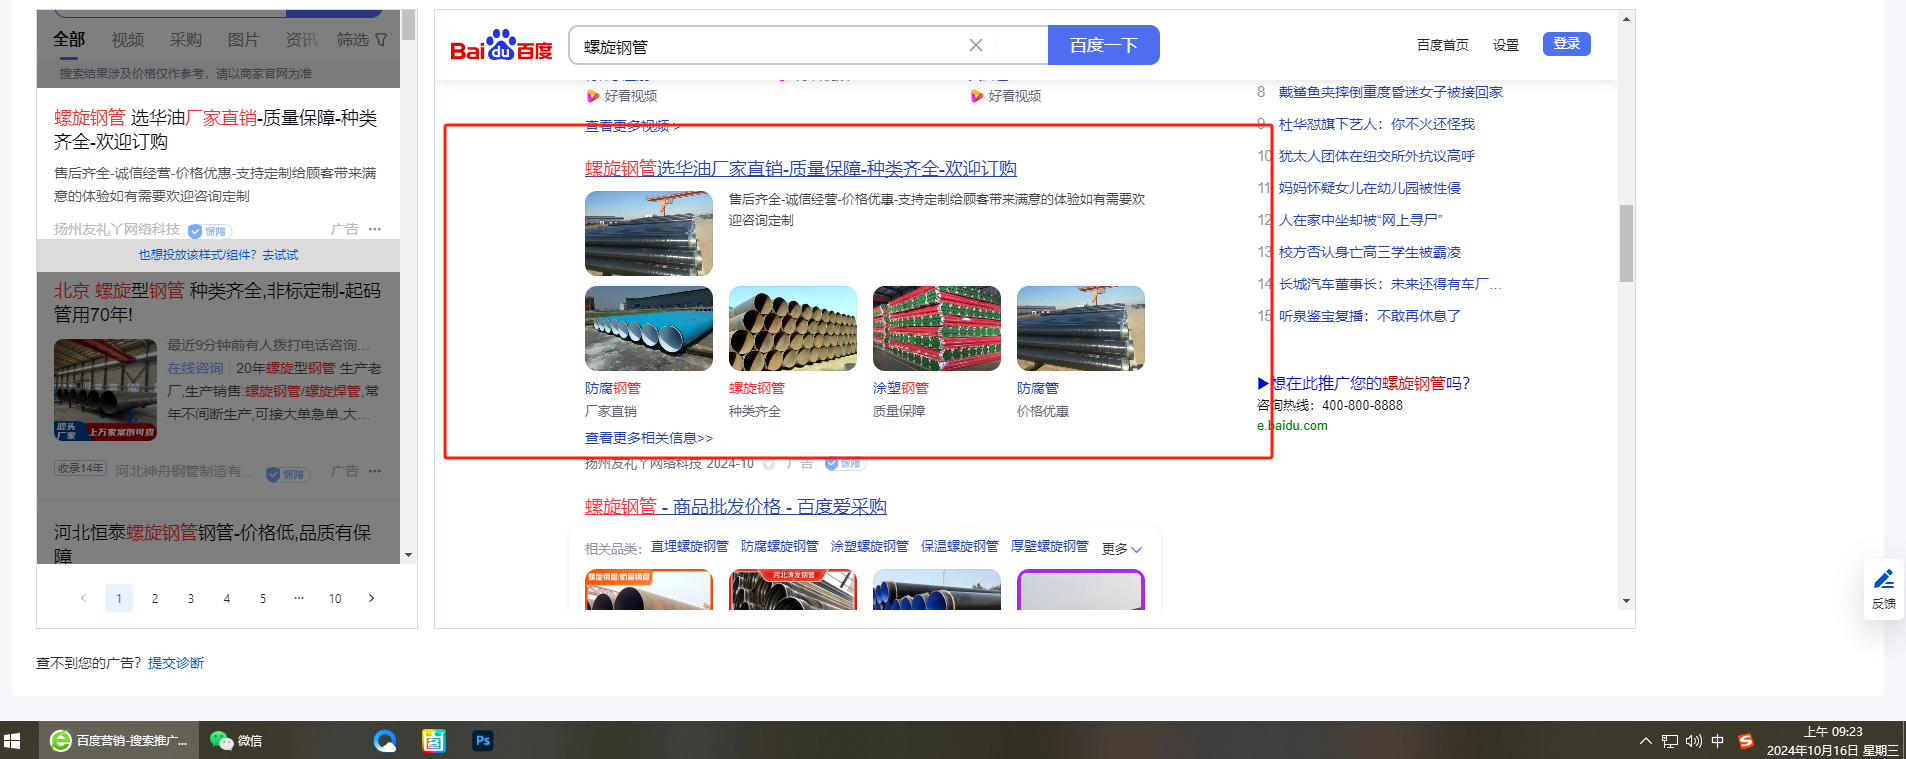Open the blue browser icon beside 微信
This screenshot has width=1906, height=759.
pyautogui.click(x=385, y=741)
